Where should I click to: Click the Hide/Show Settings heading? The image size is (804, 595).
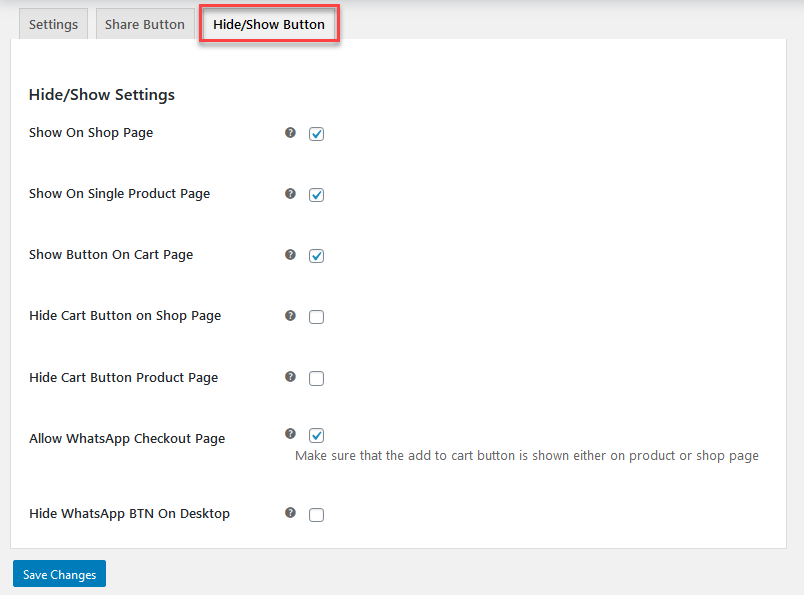102,95
